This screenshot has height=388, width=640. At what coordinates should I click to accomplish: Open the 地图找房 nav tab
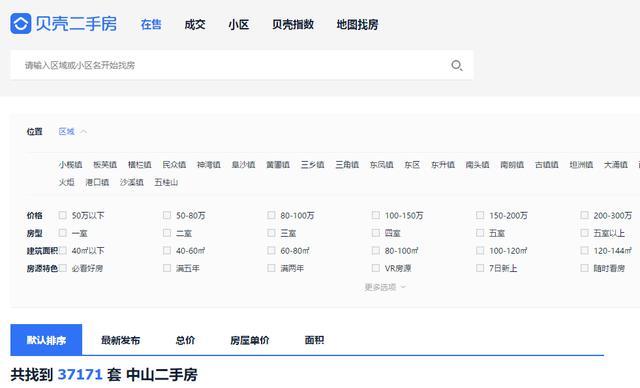click(357, 24)
